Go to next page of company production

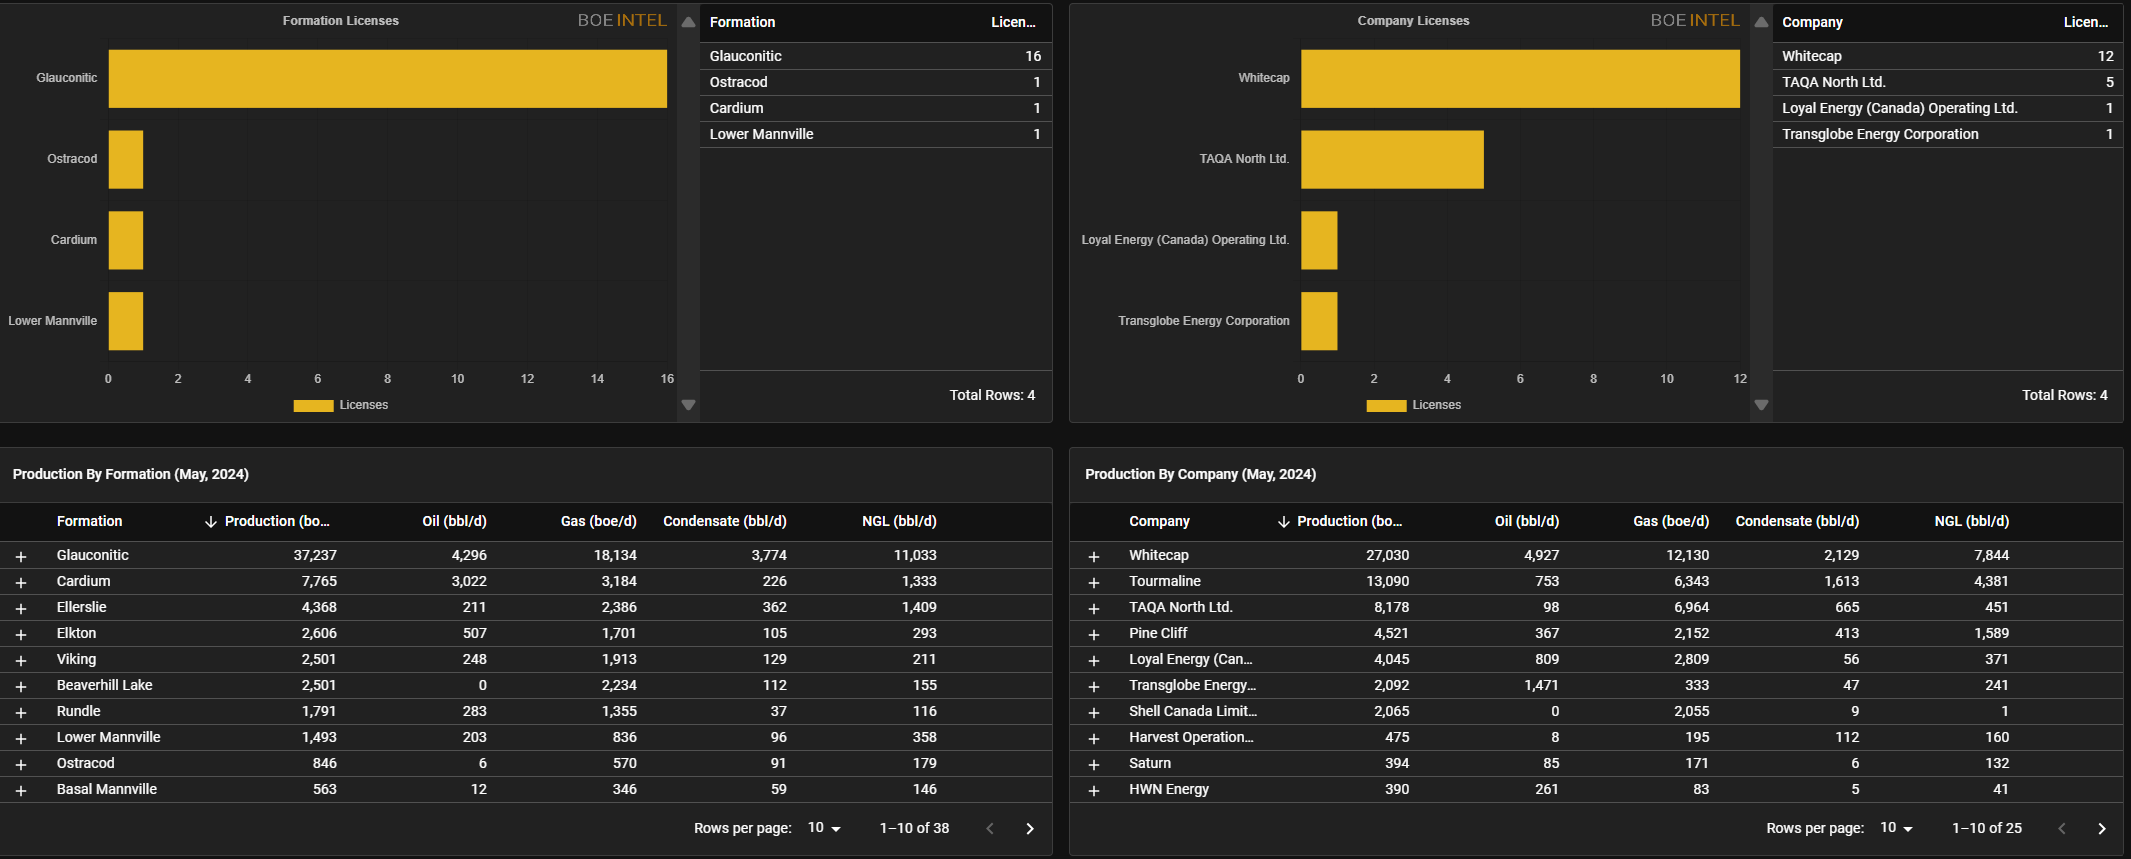[2102, 828]
